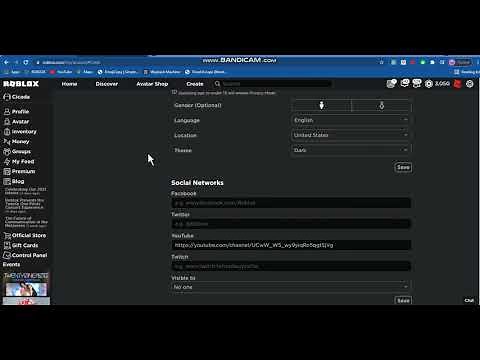480x360 pixels.
Task: Open the Robux balance icon showing 3,050
Action: click(x=429, y=84)
